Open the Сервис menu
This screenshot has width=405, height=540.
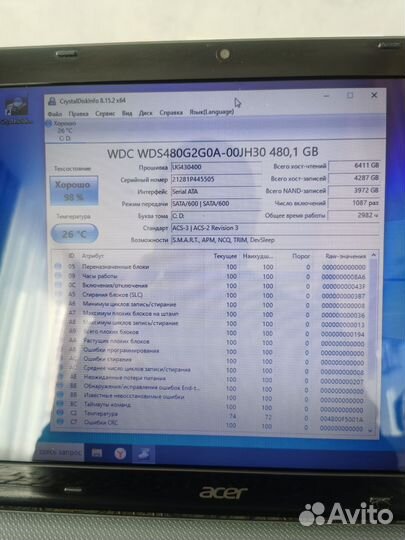coord(105,113)
